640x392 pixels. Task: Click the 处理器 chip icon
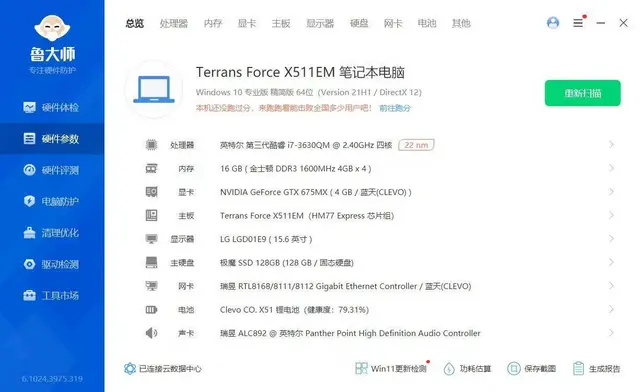click(151, 145)
